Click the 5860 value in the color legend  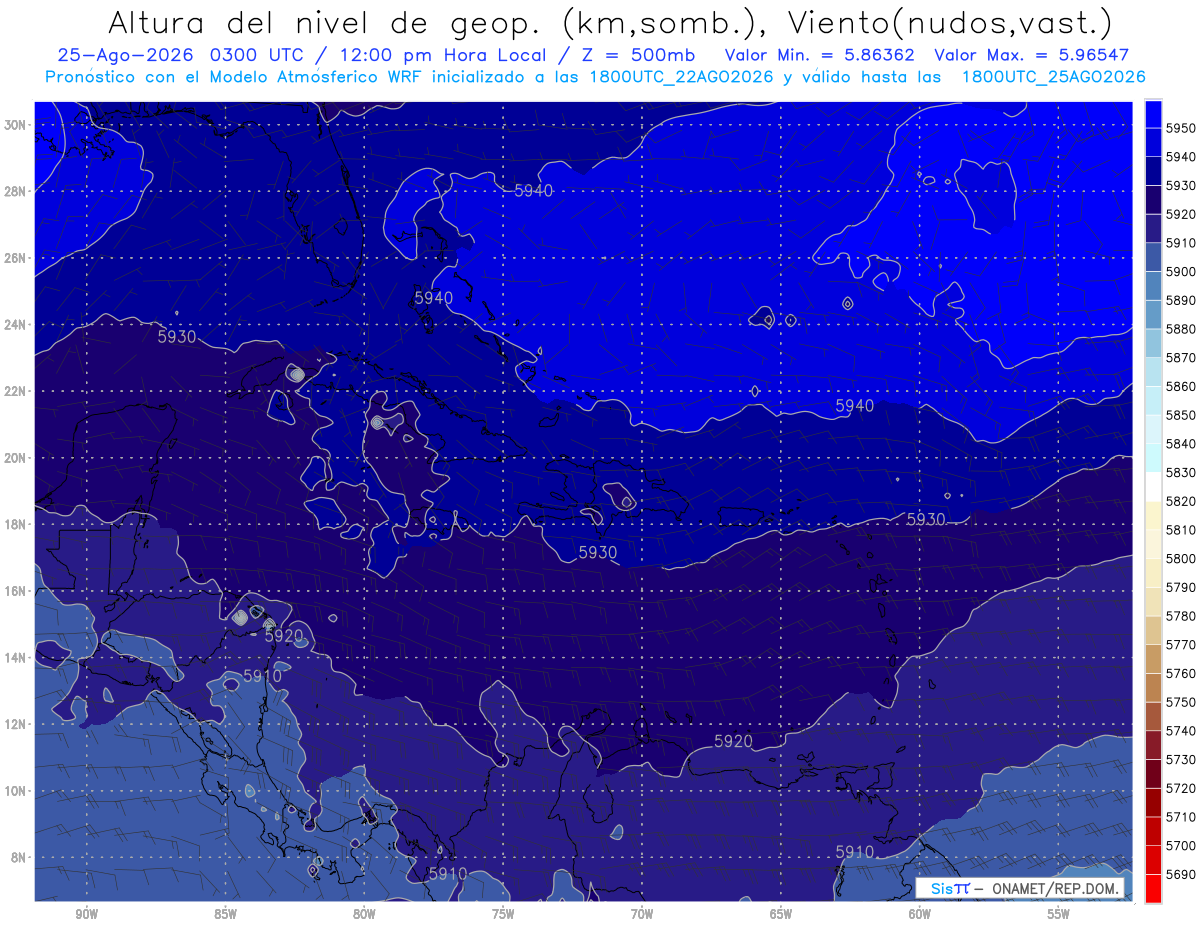[x=1181, y=386]
